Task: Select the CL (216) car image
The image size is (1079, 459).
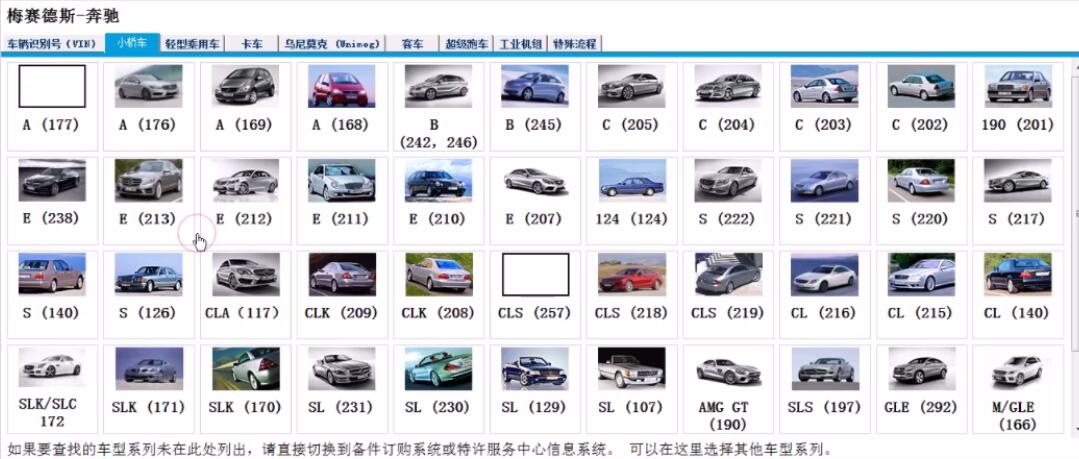Action: [x=824, y=275]
